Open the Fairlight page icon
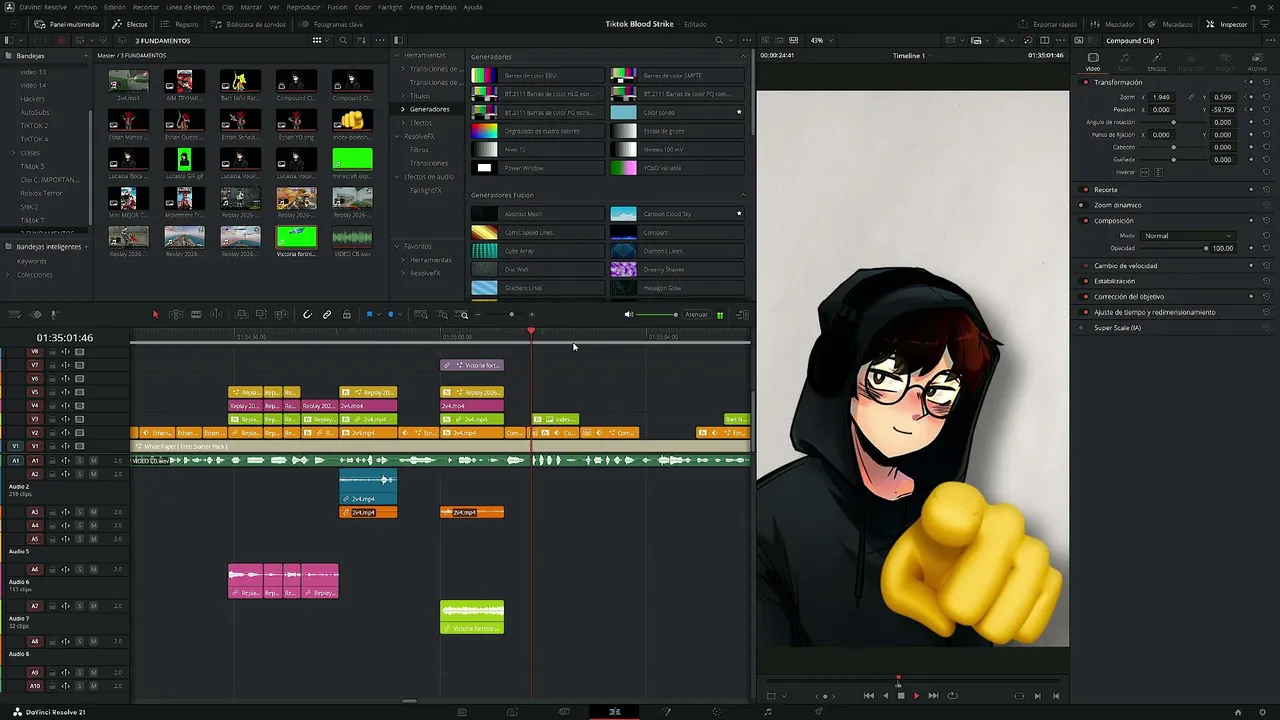 click(768, 712)
